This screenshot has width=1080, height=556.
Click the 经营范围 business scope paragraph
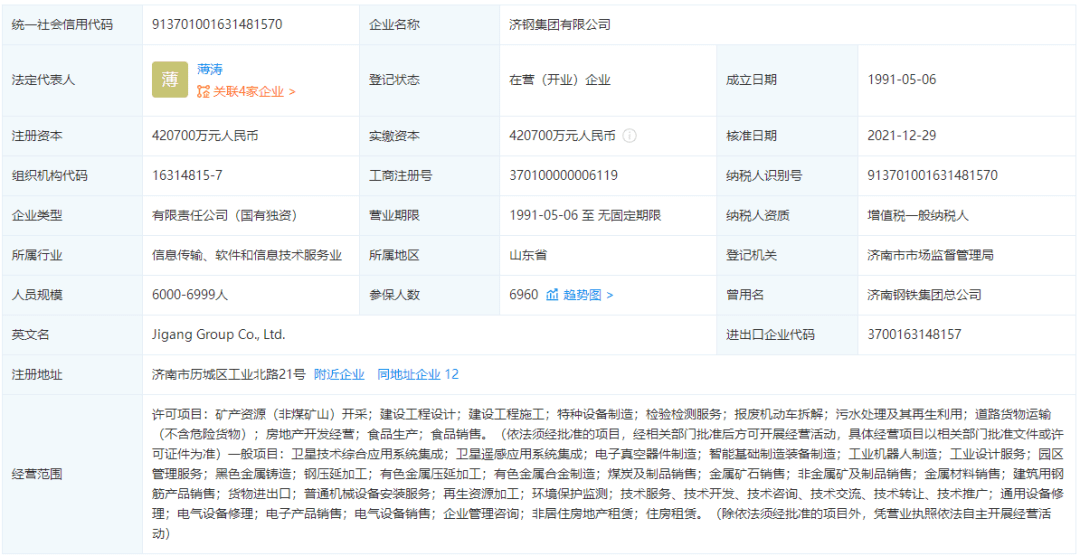point(609,474)
